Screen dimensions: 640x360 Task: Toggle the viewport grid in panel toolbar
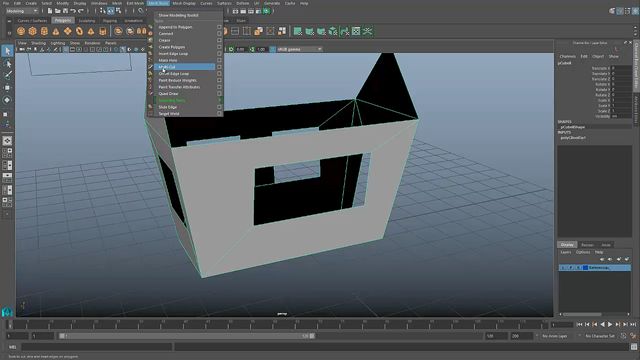66,49
